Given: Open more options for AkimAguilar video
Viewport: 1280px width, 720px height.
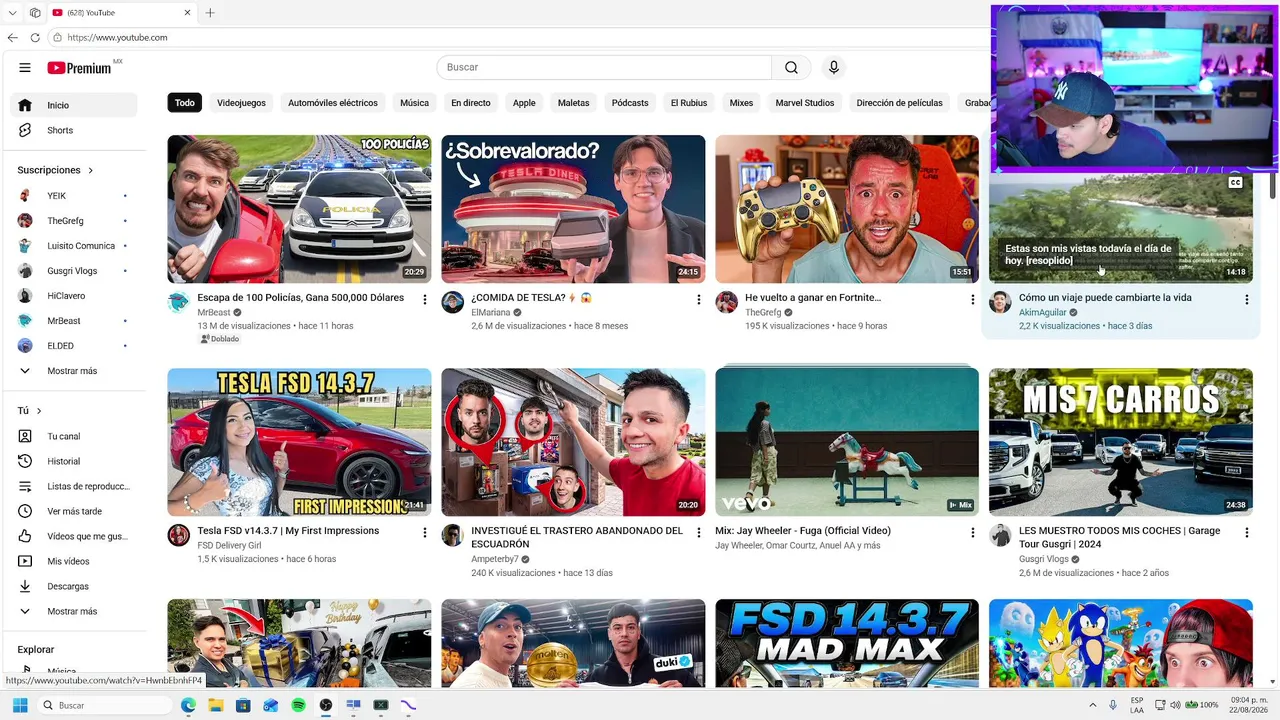Looking at the screenshot, I should (1247, 299).
